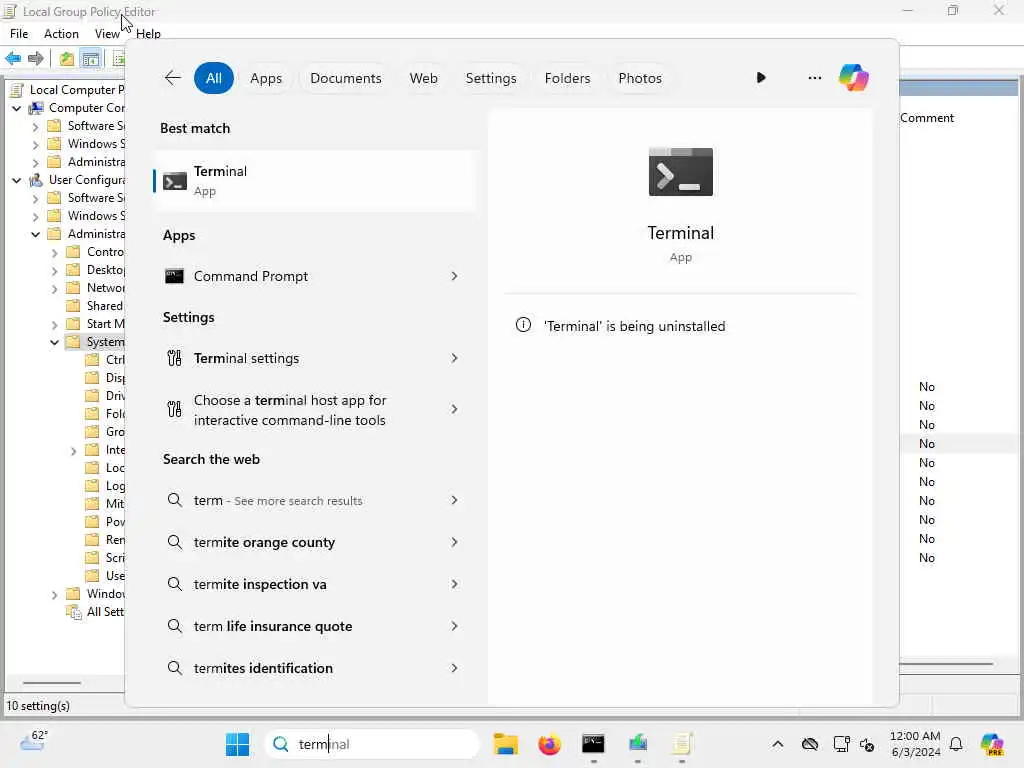Expand the 'termite orange county' chevron
Image resolution: width=1024 pixels, height=768 pixels.
454,542
